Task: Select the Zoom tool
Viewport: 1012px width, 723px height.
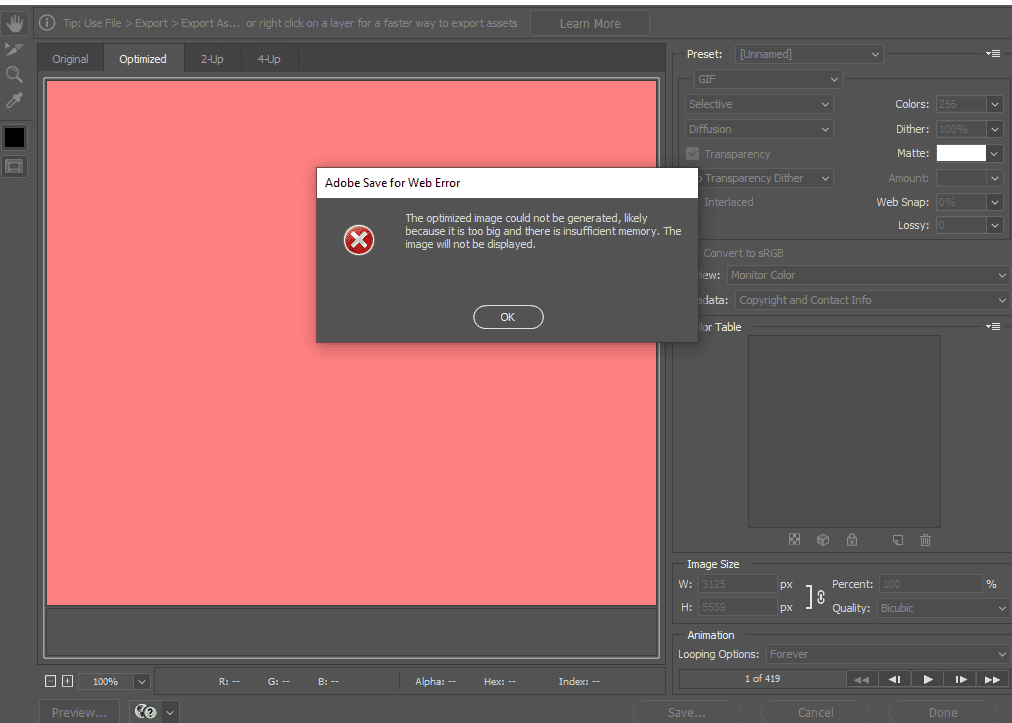Action: pyautogui.click(x=14, y=74)
